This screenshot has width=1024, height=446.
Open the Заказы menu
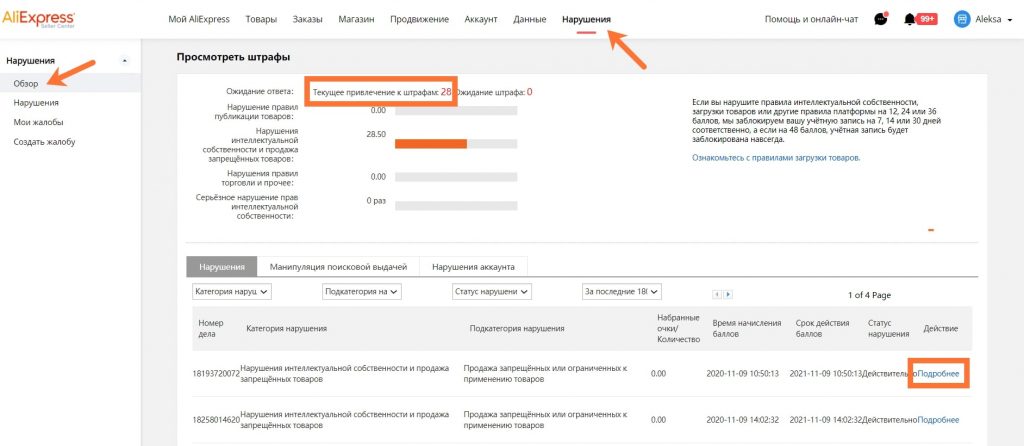pyautogui.click(x=308, y=20)
